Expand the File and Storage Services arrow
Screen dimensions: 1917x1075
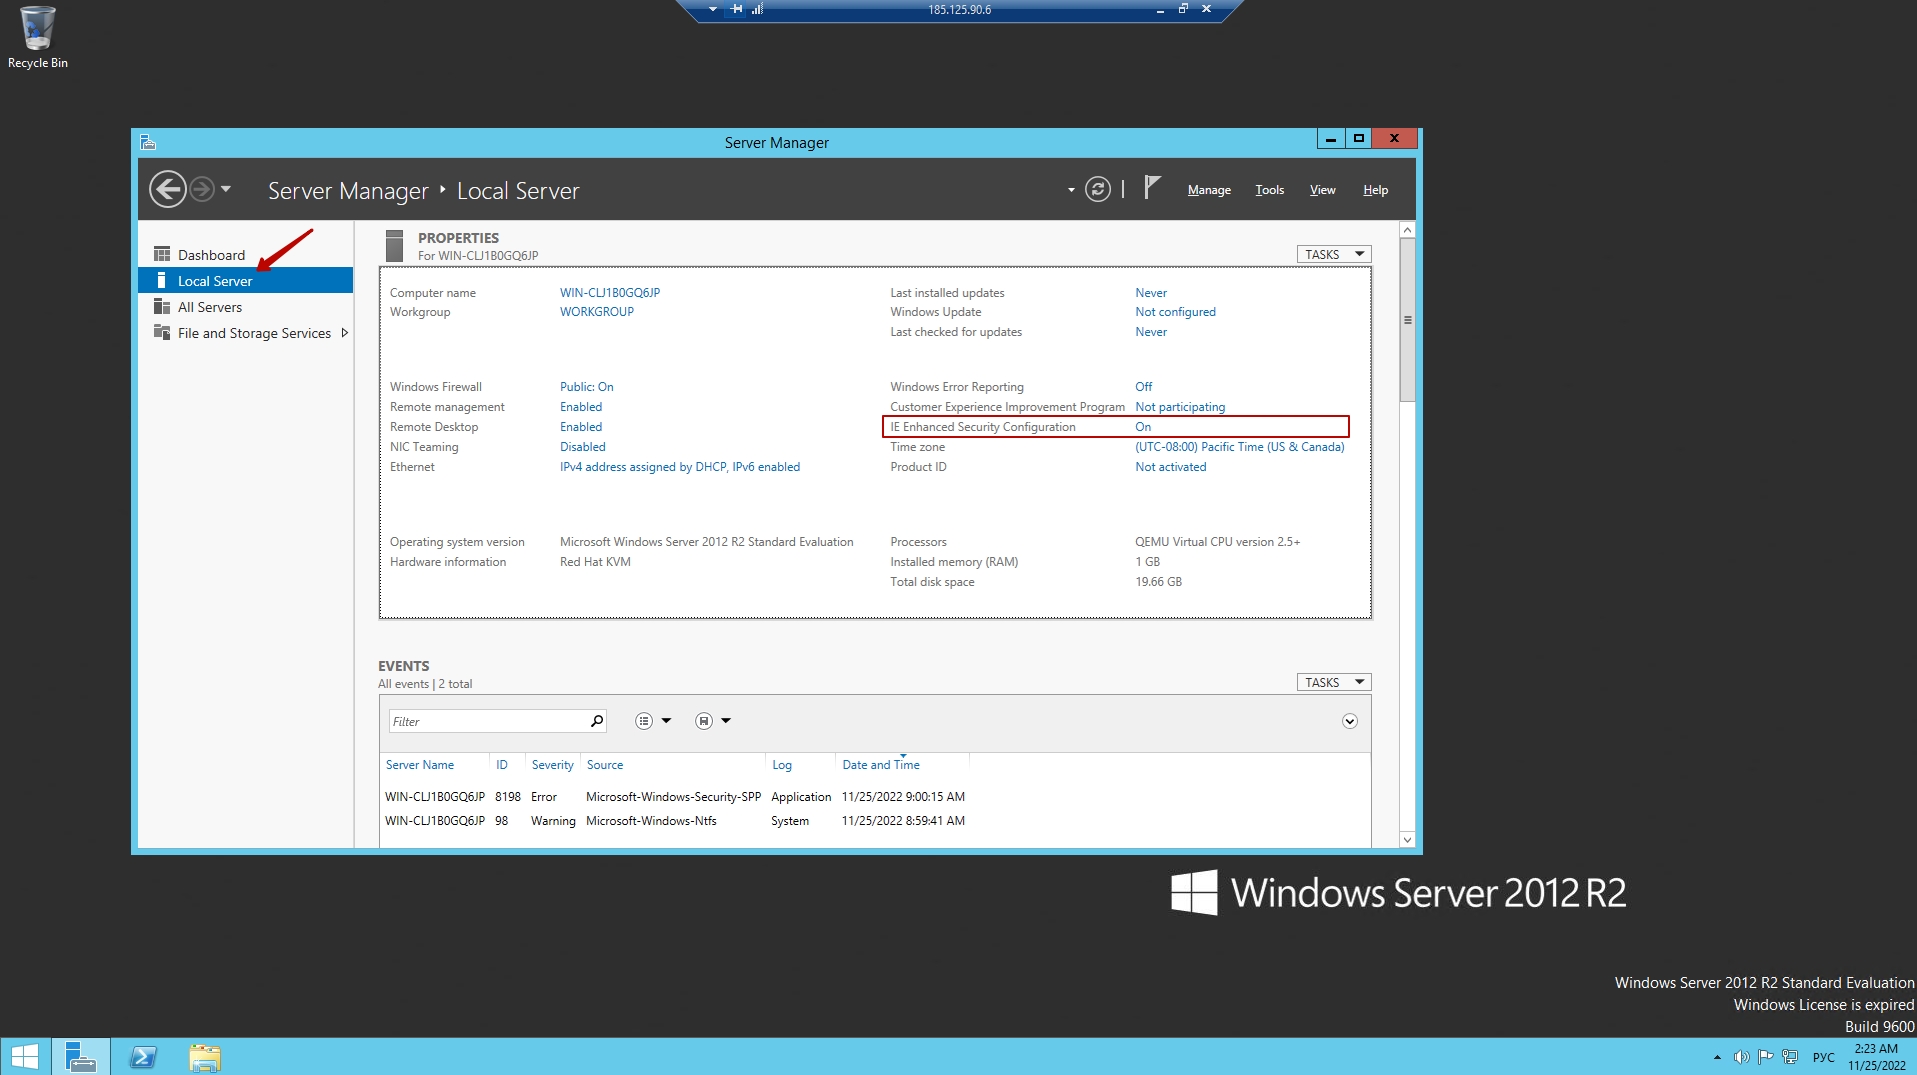tap(345, 333)
